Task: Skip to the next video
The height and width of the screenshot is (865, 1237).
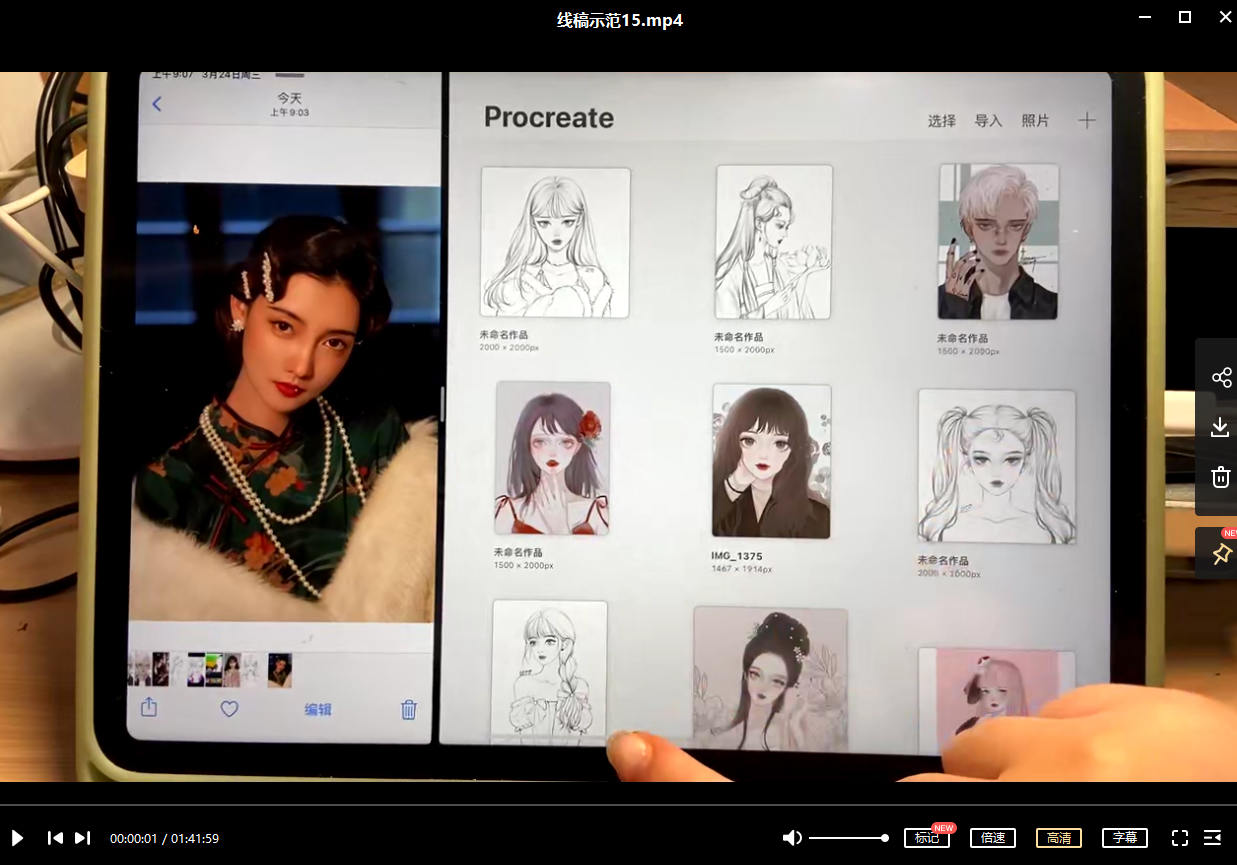Action: [x=83, y=838]
